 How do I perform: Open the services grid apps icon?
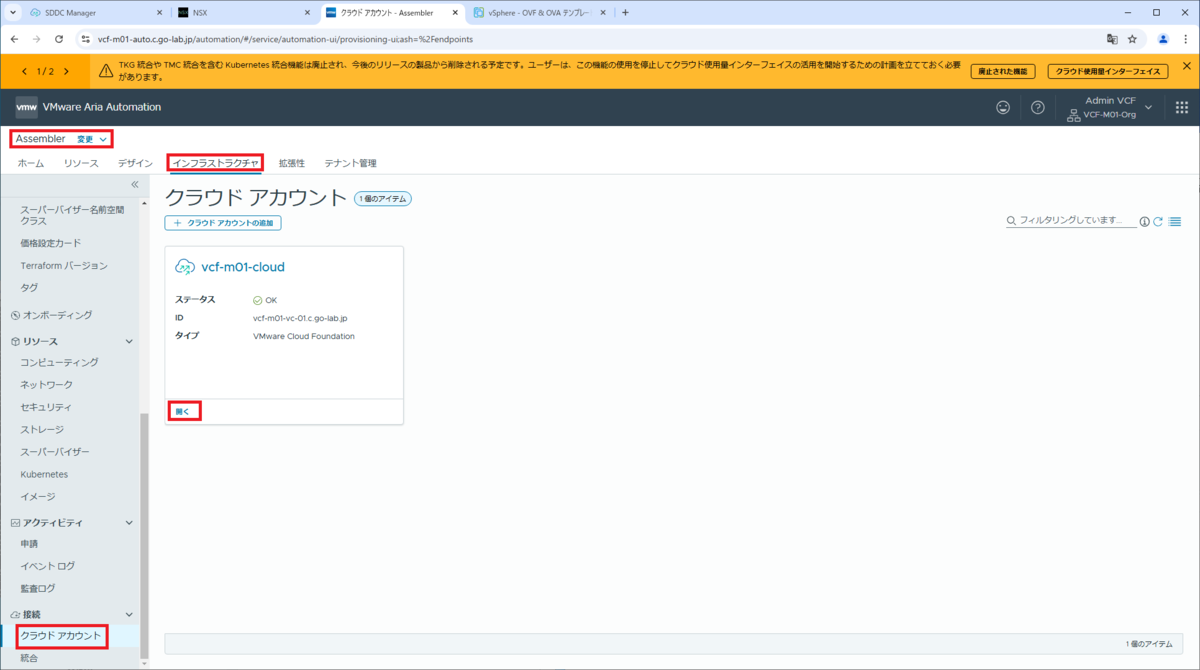point(1181,107)
